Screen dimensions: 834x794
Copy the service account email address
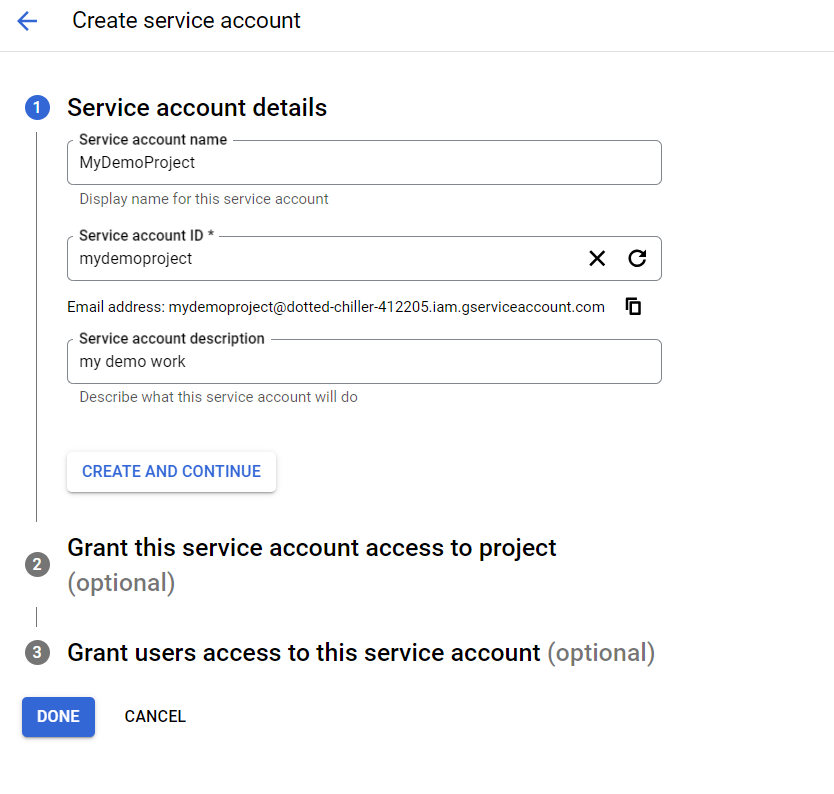coord(633,307)
